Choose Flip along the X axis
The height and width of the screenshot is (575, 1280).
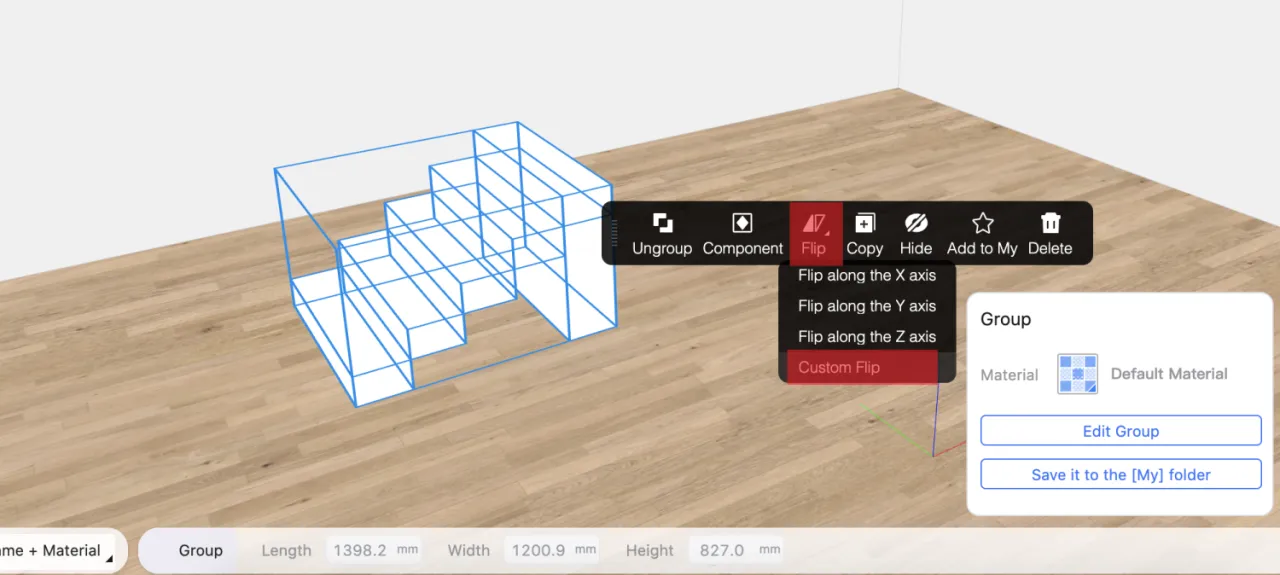pos(866,275)
